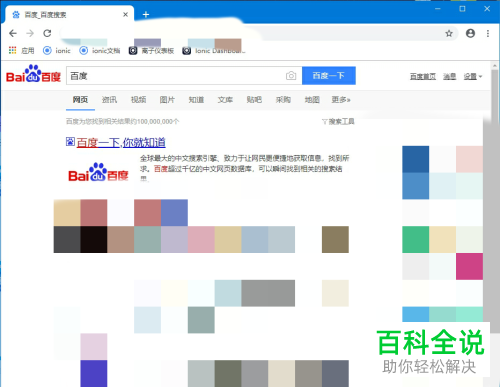Open the ionic文档 bookmark

(99, 51)
